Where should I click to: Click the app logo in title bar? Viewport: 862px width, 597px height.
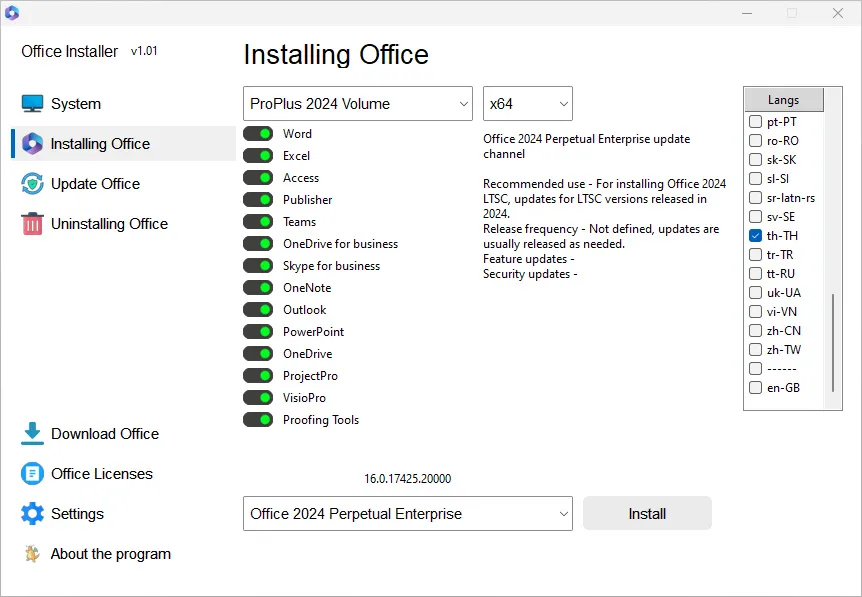12,13
